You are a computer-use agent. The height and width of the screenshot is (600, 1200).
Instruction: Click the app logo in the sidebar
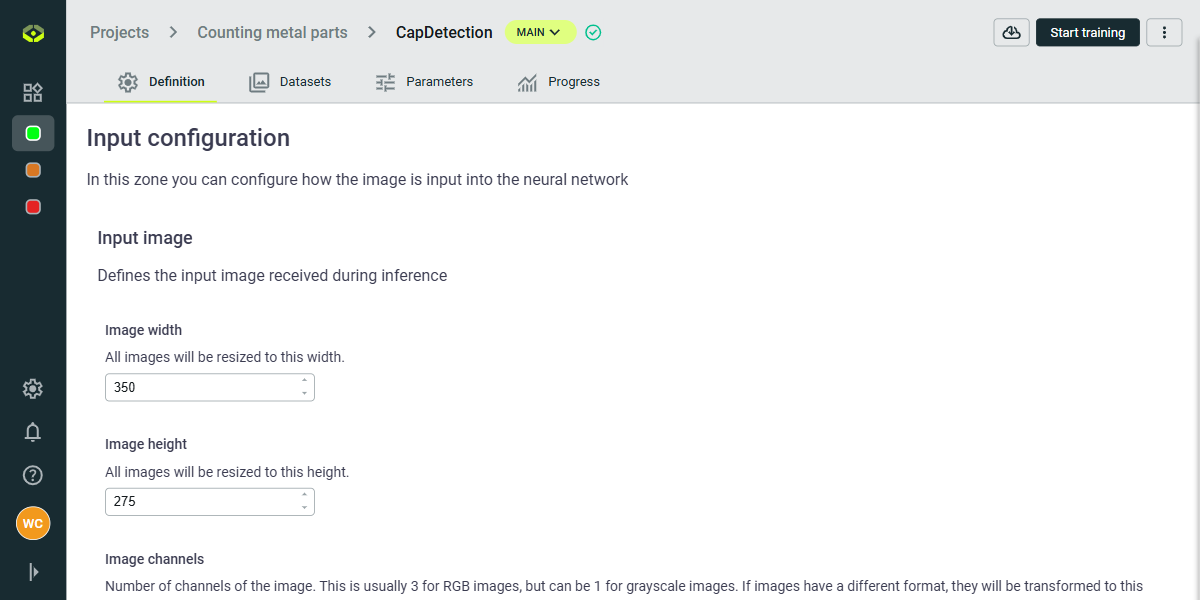[33, 35]
